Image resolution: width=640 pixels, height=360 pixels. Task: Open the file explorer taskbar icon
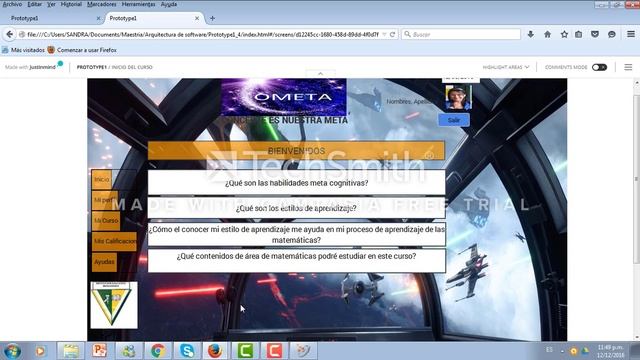click(x=71, y=351)
